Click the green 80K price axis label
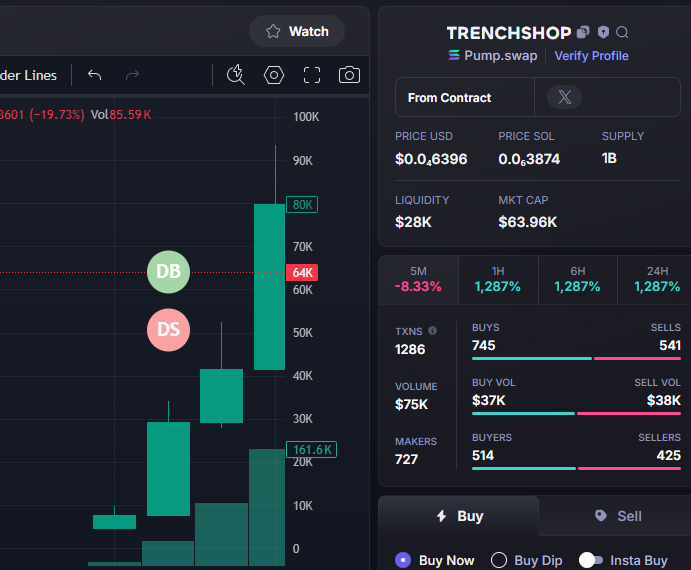691x570 pixels. click(302, 205)
